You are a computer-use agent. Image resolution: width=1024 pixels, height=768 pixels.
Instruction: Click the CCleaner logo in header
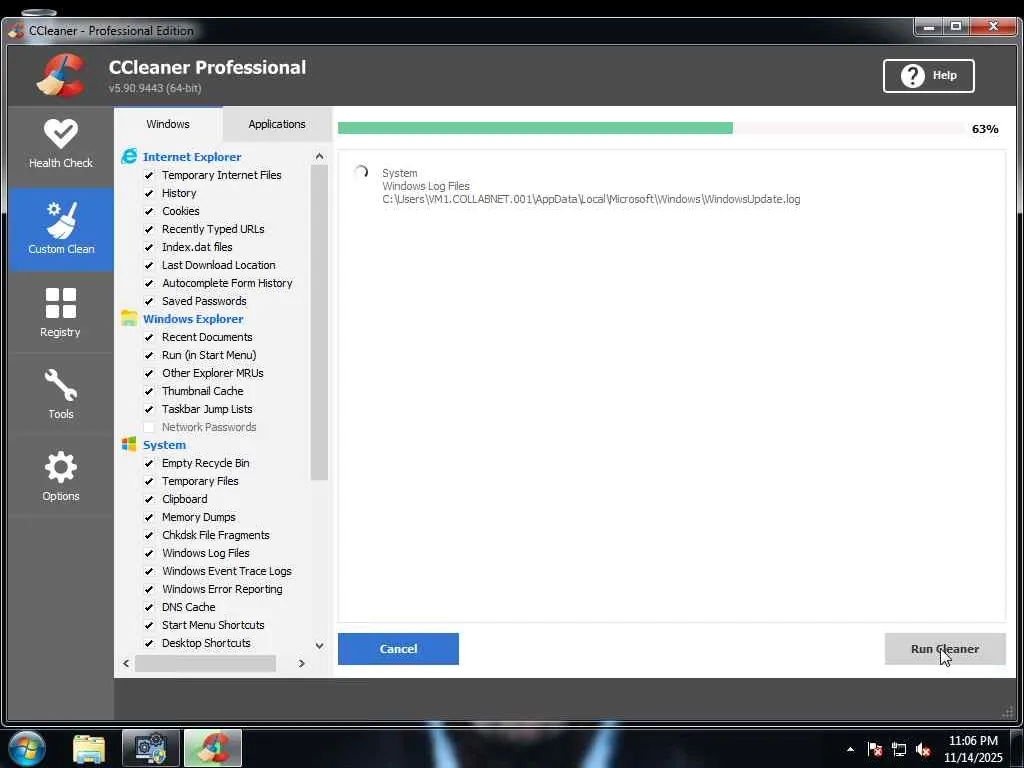pos(61,75)
